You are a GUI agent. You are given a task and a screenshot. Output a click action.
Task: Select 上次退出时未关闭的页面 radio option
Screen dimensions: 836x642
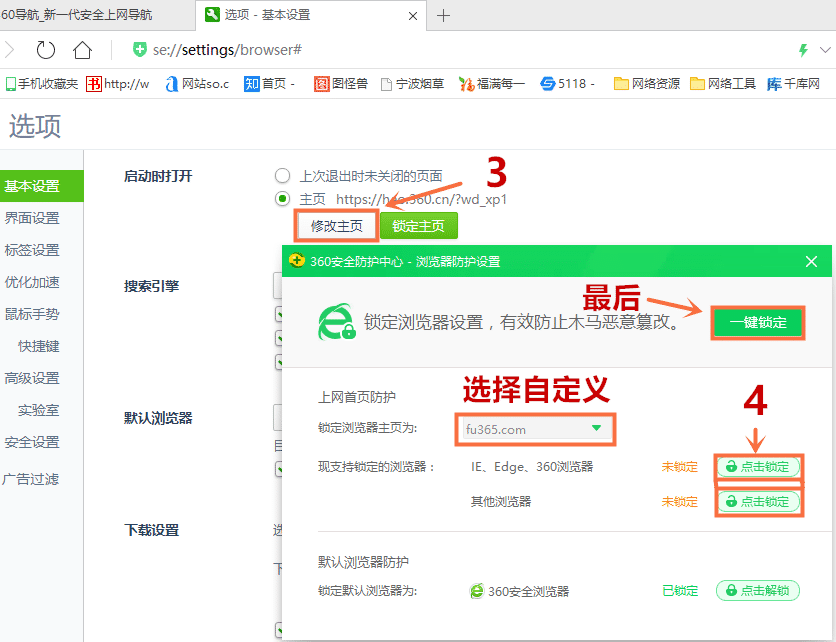click(x=283, y=176)
